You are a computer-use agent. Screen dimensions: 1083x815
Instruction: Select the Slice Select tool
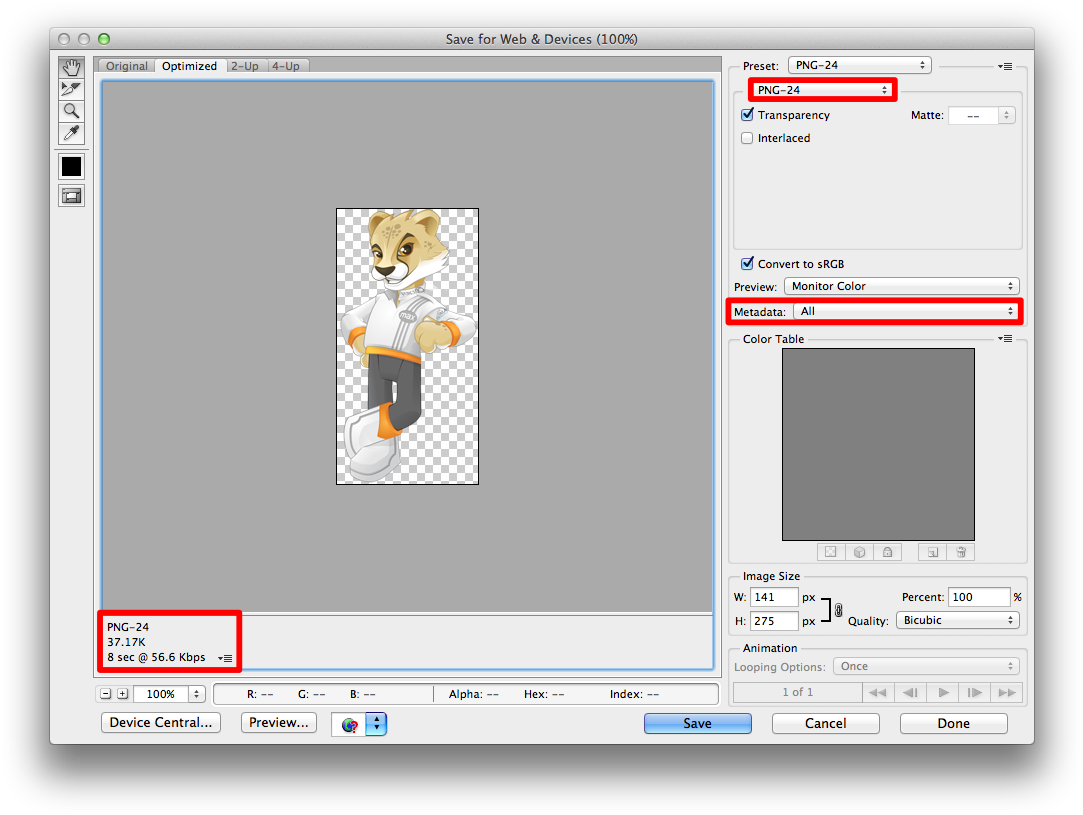point(71,89)
